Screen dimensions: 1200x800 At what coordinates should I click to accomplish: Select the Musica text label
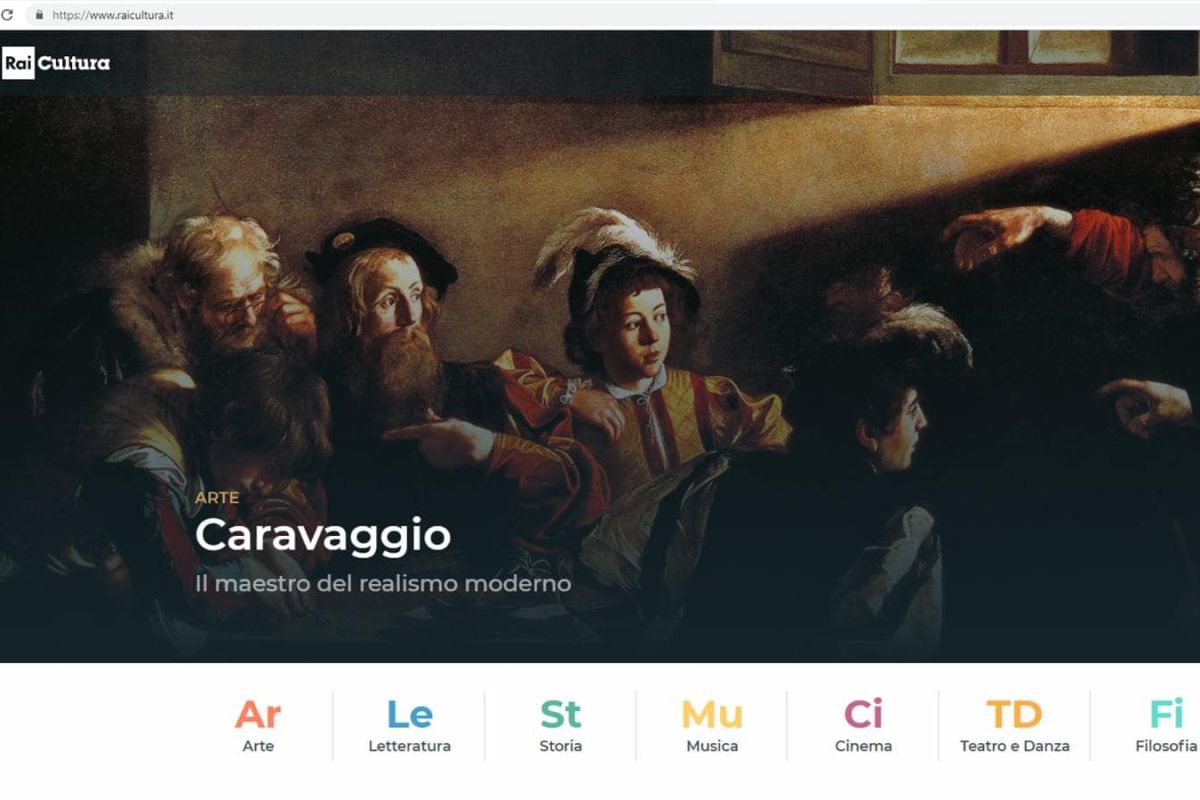[712, 746]
